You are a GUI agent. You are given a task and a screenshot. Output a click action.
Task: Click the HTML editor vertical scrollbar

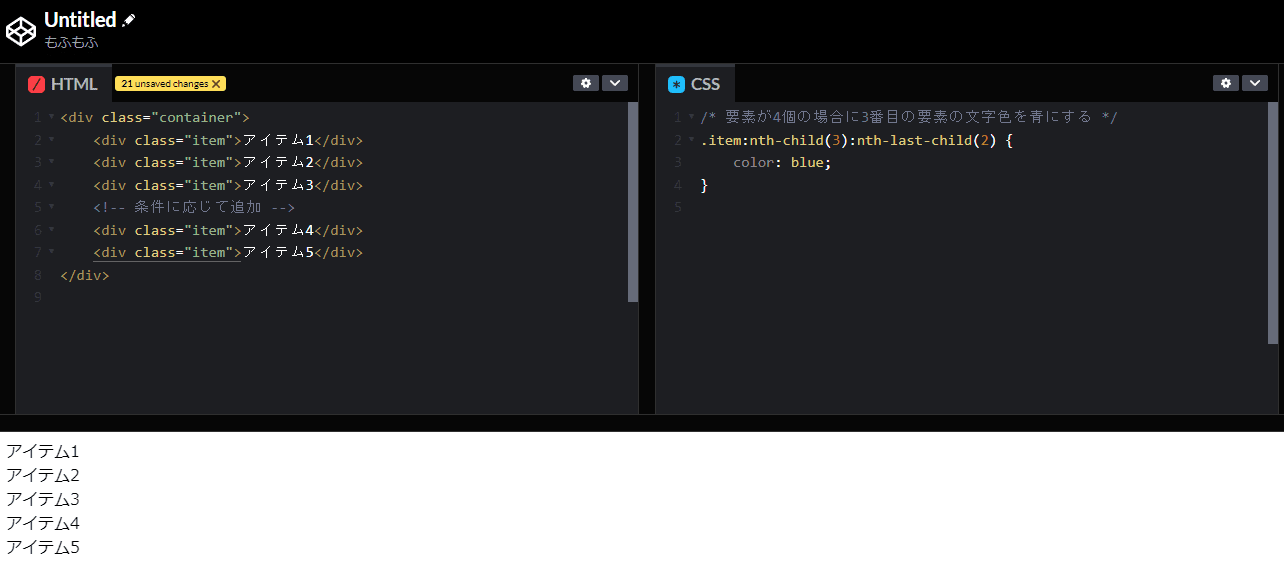tap(632, 200)
